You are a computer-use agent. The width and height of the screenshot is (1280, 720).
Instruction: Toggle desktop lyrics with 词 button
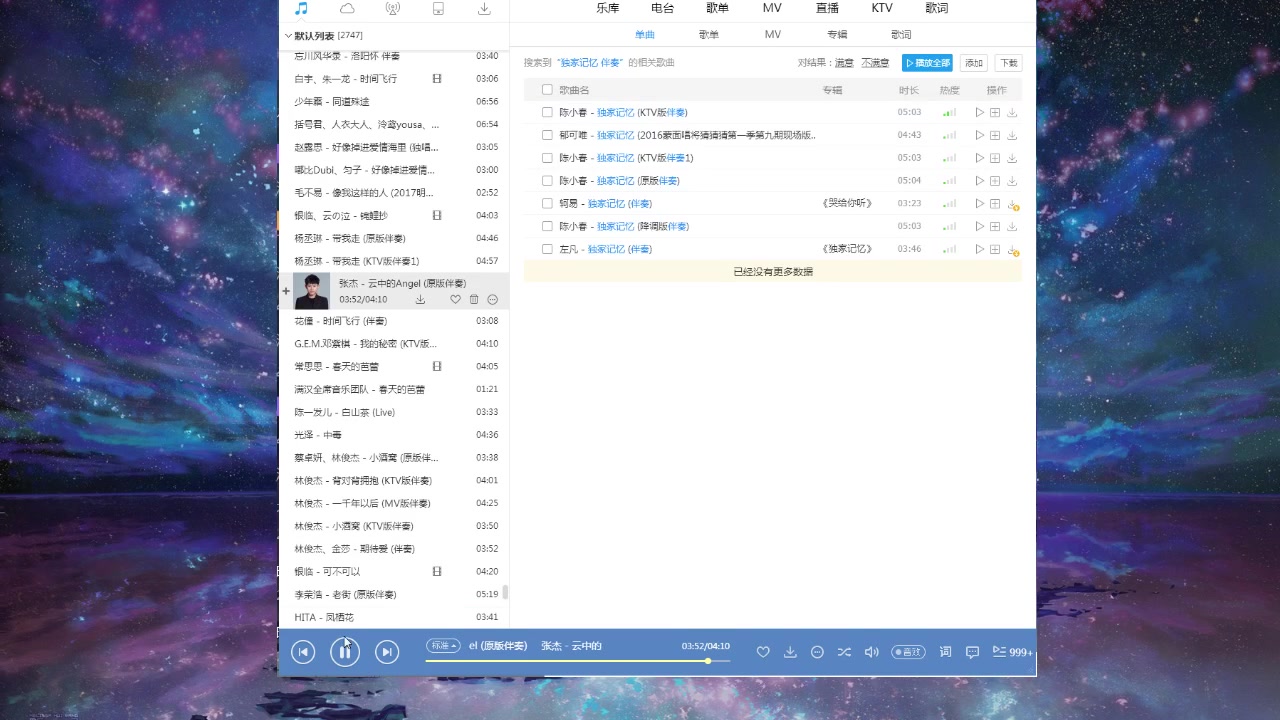pos(945,652)
